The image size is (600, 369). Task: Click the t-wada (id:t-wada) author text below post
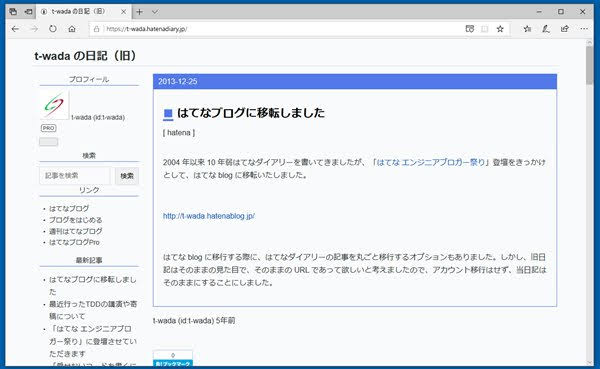(183, 320)
